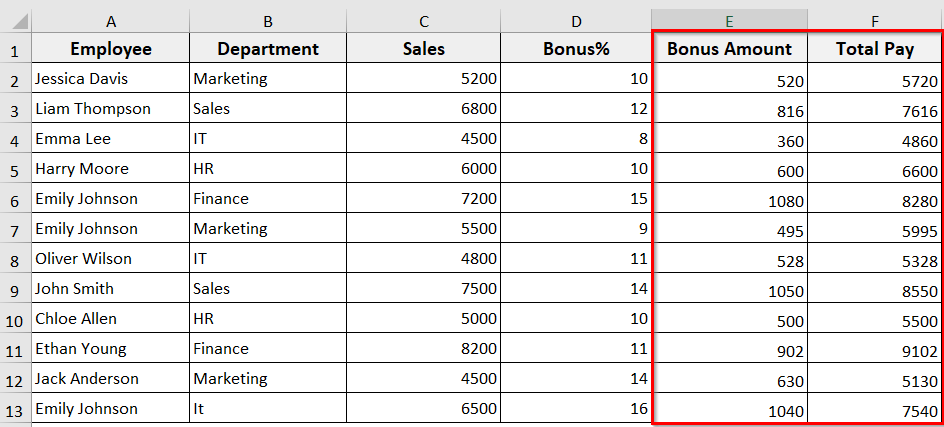
Task: Click the Sales value 8200 cell
Action: 424,349
